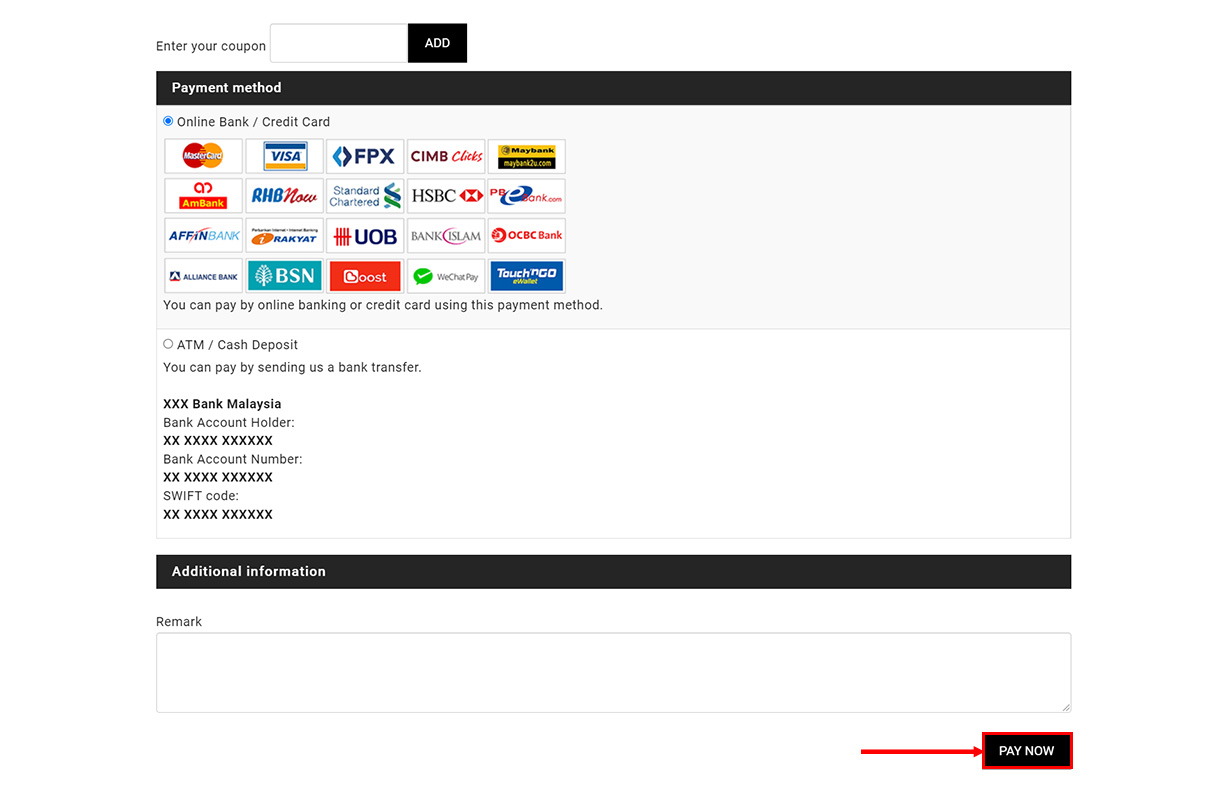This screenshot has width=1227, height=790.
Task: Select the RHB Now logo
Action: point(284,196)
